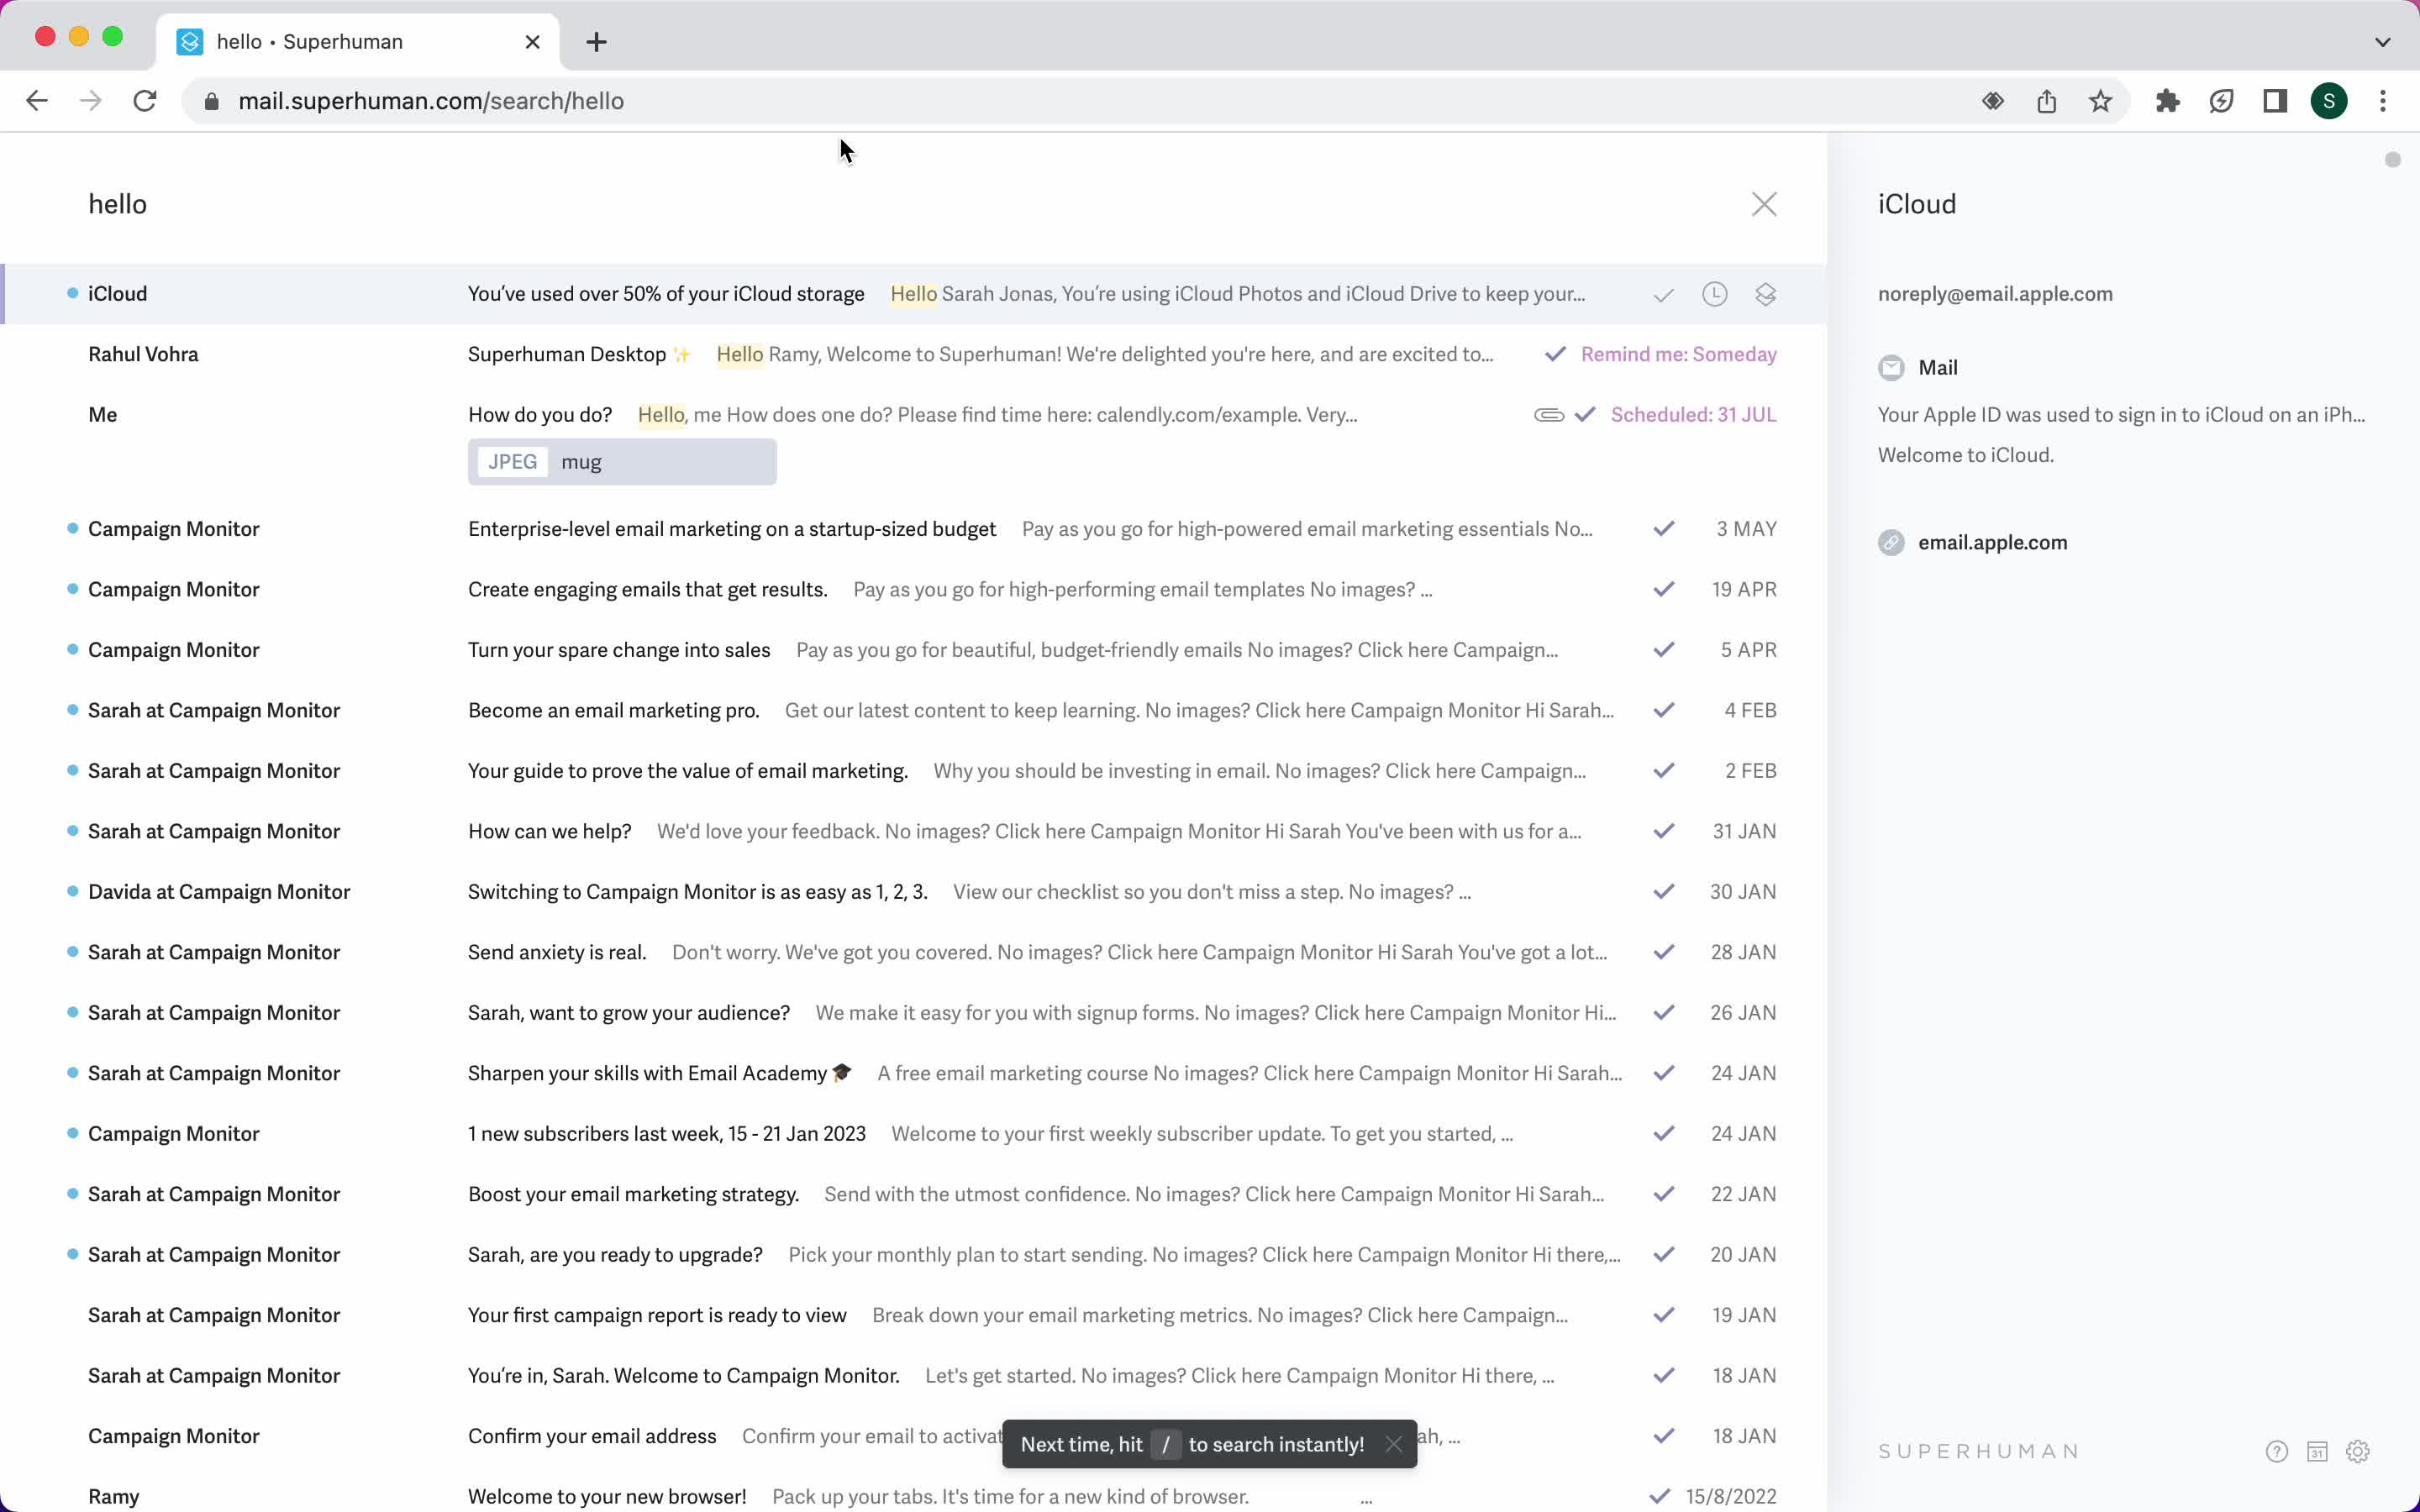Viewport: 2420px width, 1512px height.
Task: Click the search bar clear X button
Action: click(1763, 204)
